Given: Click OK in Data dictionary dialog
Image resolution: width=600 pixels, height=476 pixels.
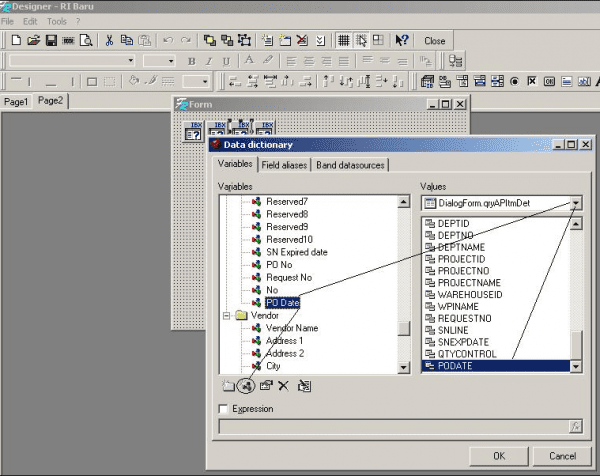Looking at the screenshot, I should tap(499, 456).
